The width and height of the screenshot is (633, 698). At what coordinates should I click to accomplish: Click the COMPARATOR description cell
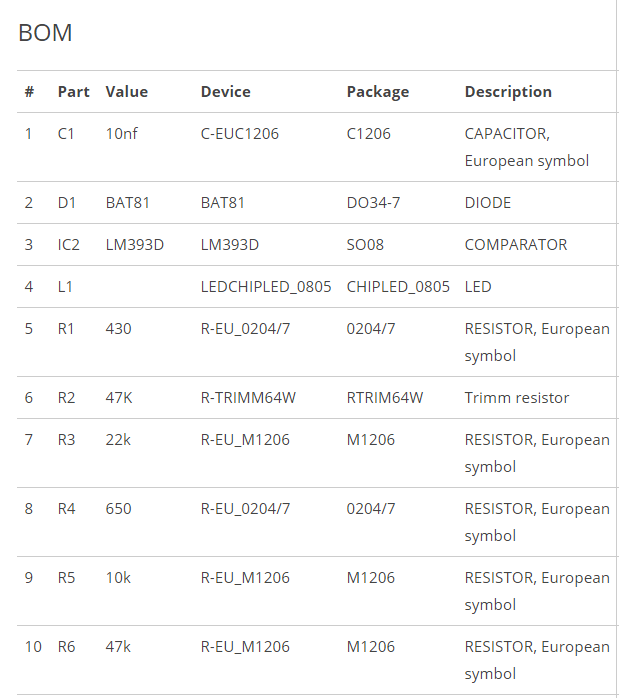pyautogui.click(x=515, y=245)
